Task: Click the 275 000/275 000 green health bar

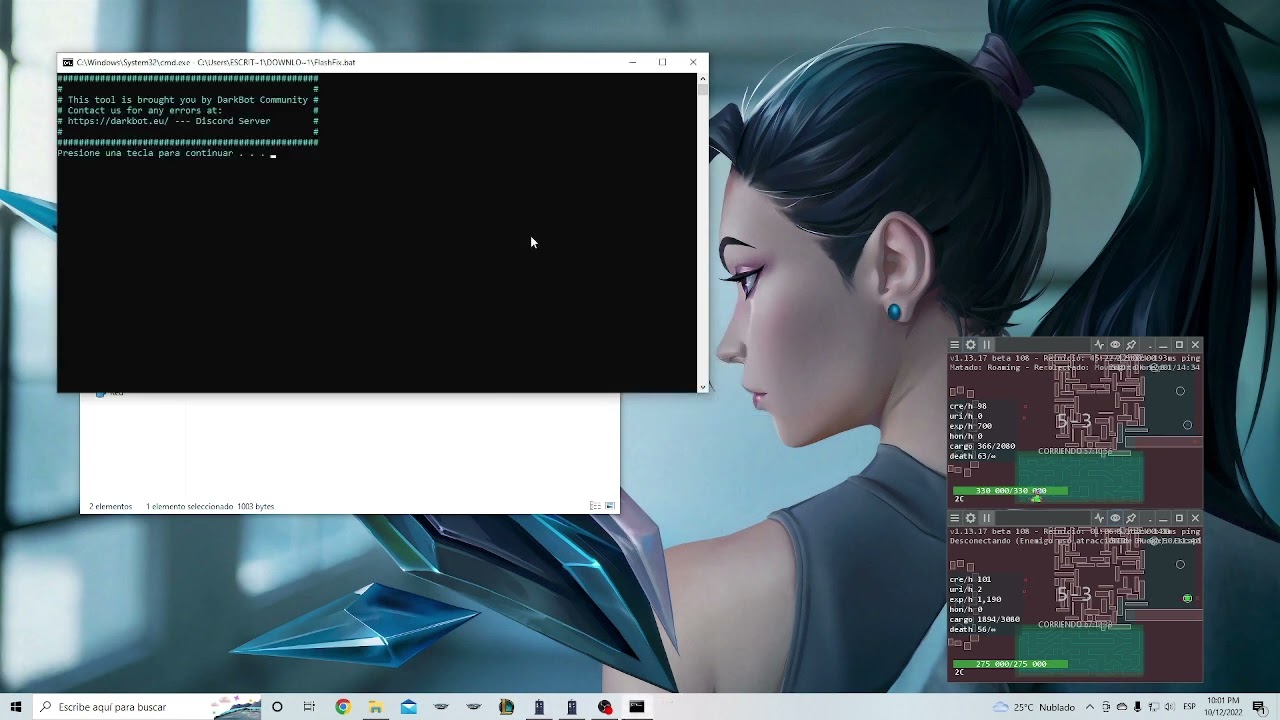Action: pyautogui.click(x=1010, y=664)
